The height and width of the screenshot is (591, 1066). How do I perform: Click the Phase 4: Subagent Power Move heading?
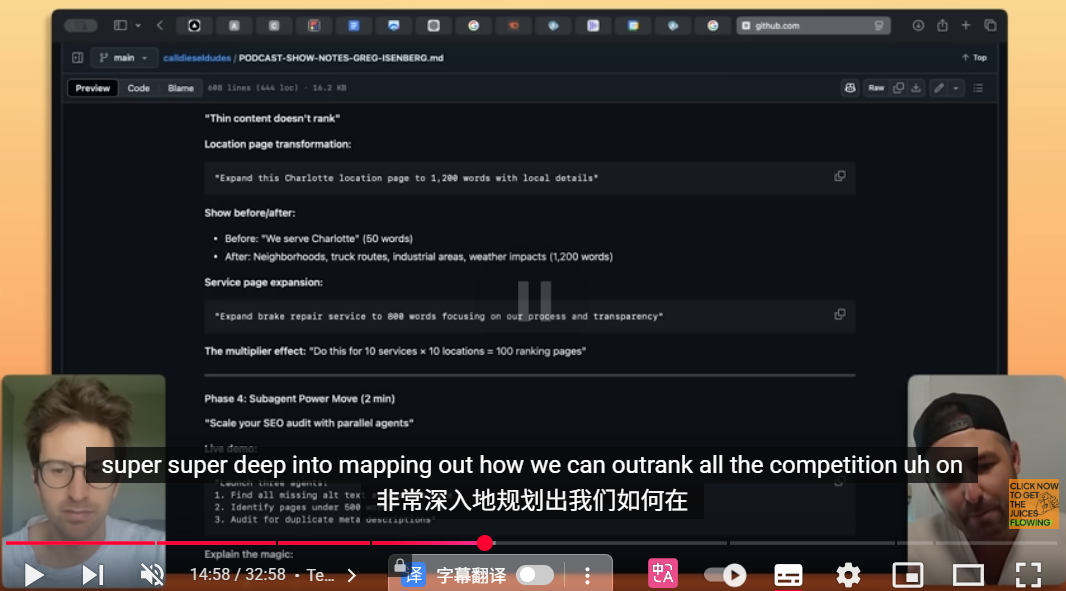click(300, 399)
